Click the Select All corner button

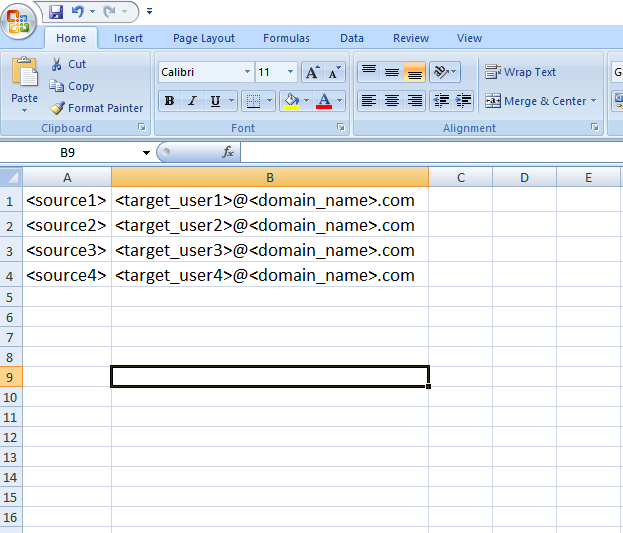coord(11,177)
